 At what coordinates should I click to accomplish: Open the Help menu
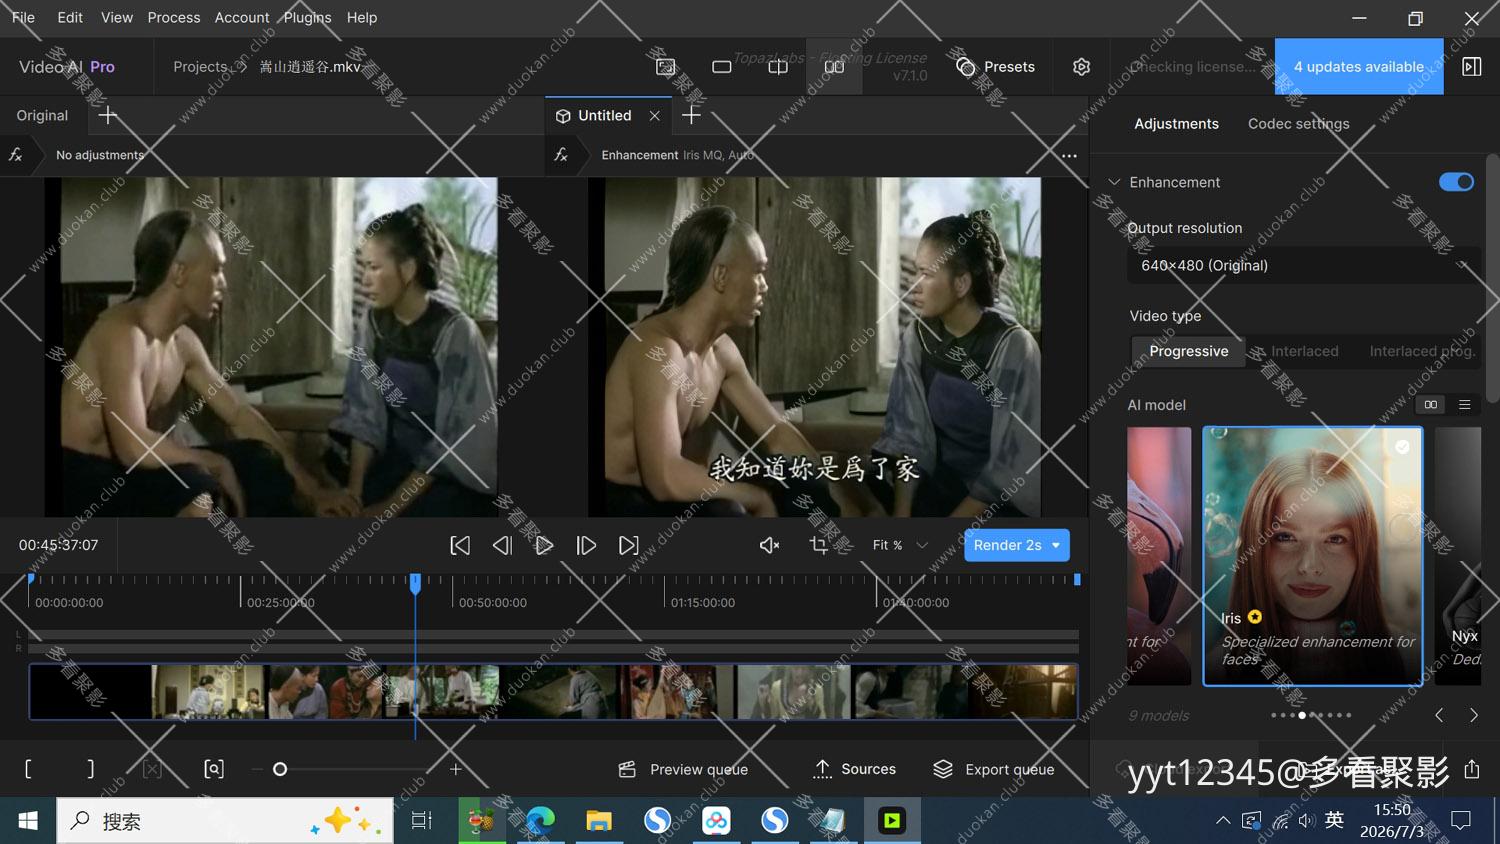click(x=362, y=17)
